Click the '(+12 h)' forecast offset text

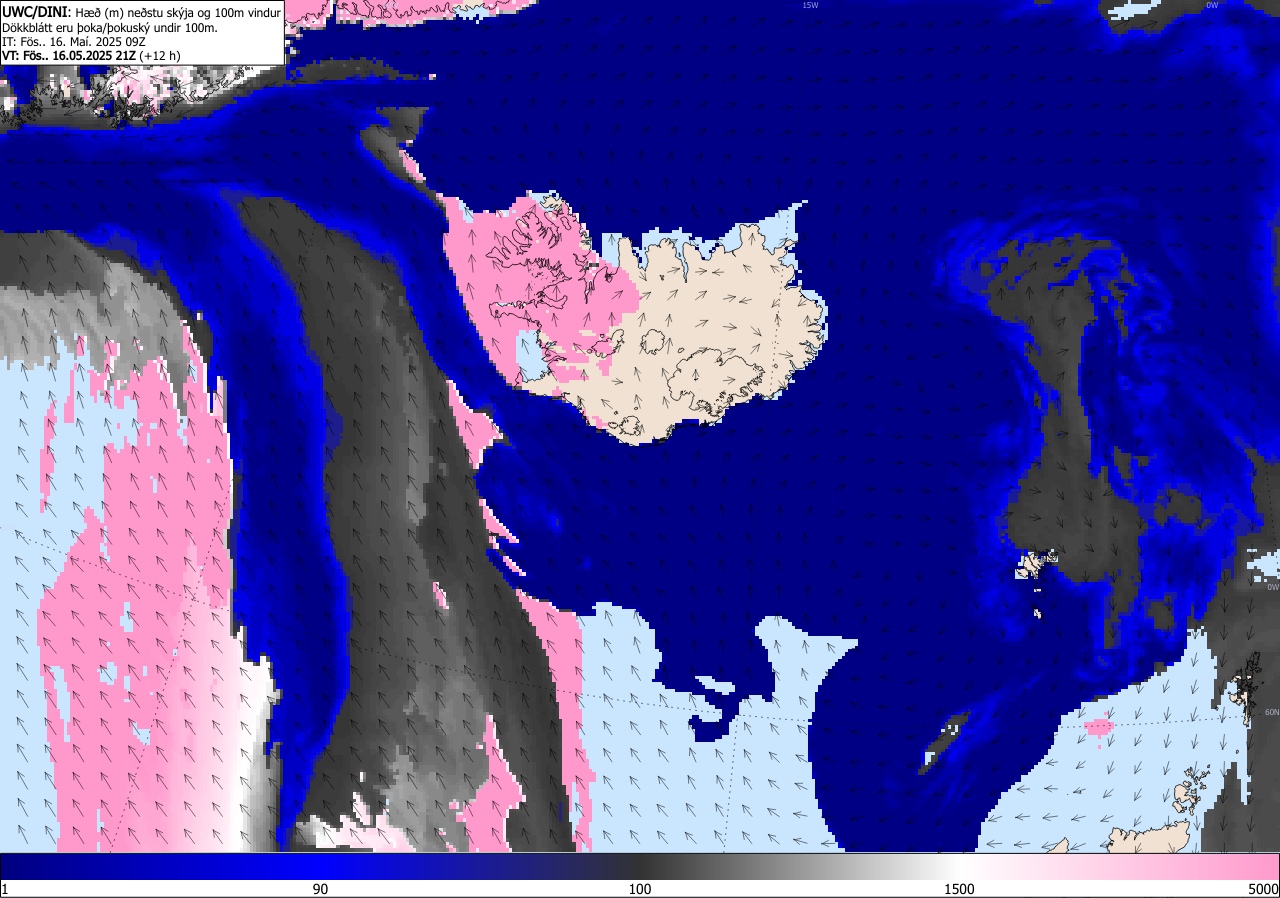[160, 56]
